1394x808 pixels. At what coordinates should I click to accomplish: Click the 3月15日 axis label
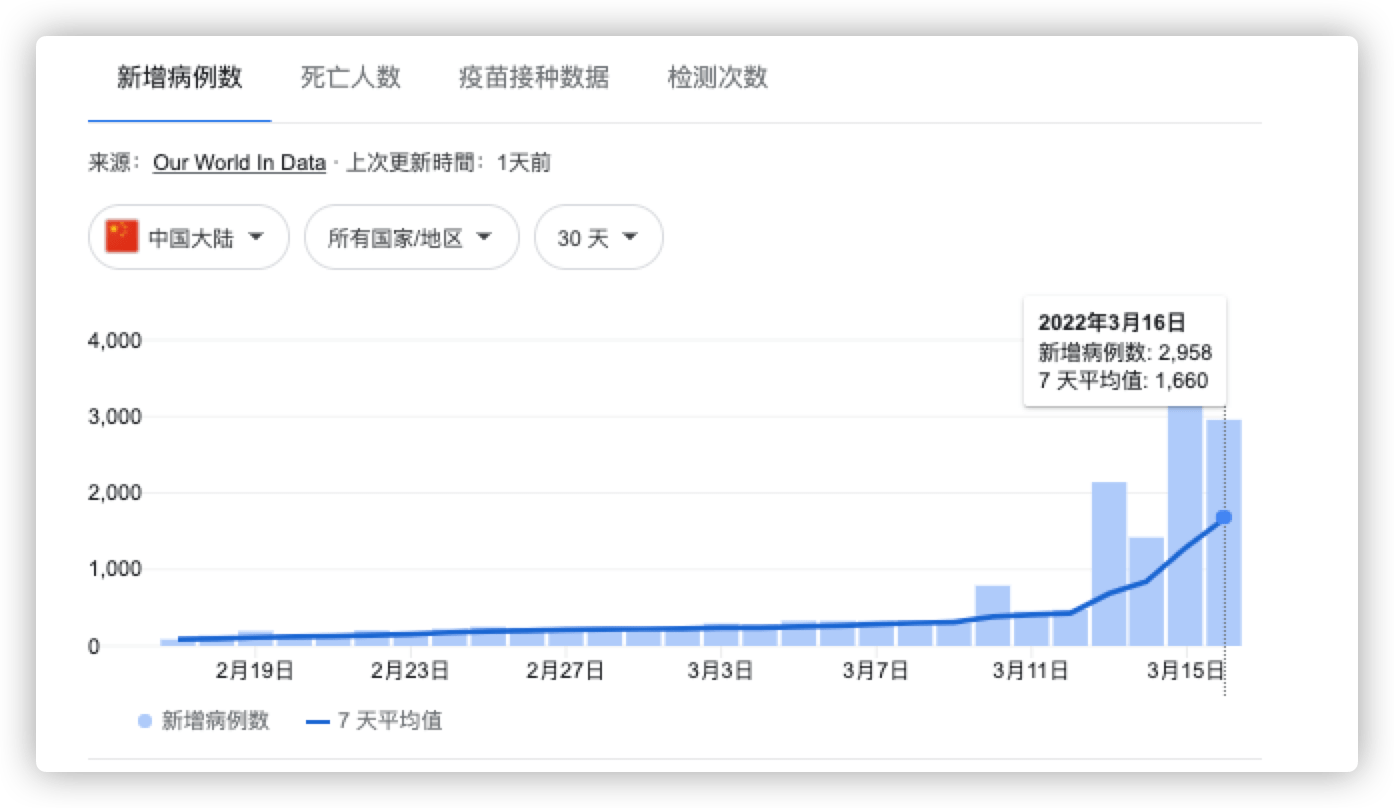(x=1185, y=671)
